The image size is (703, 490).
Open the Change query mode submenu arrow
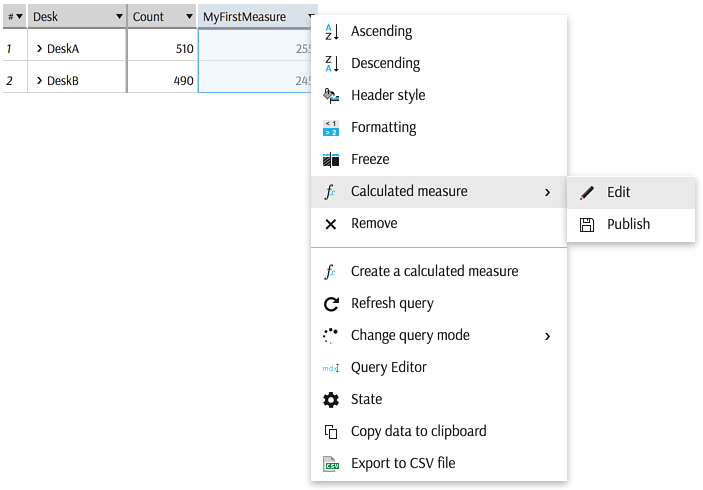point(547,336)
